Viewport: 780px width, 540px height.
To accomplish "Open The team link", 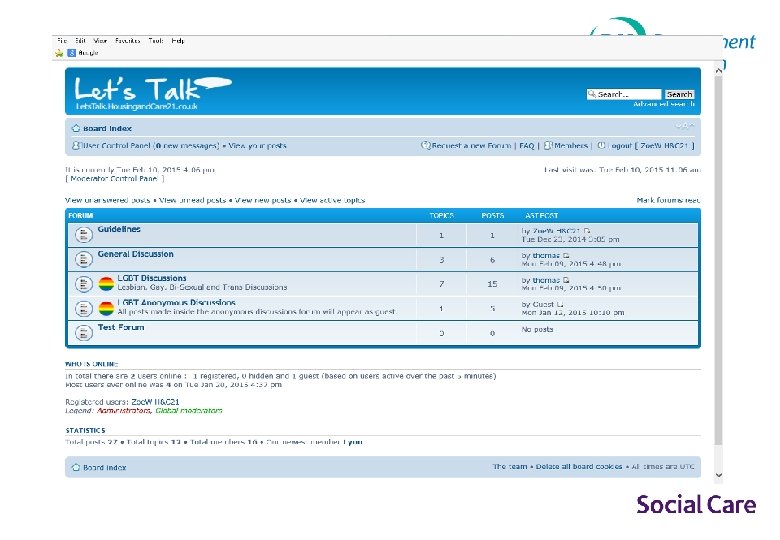I will coord(510,466).
